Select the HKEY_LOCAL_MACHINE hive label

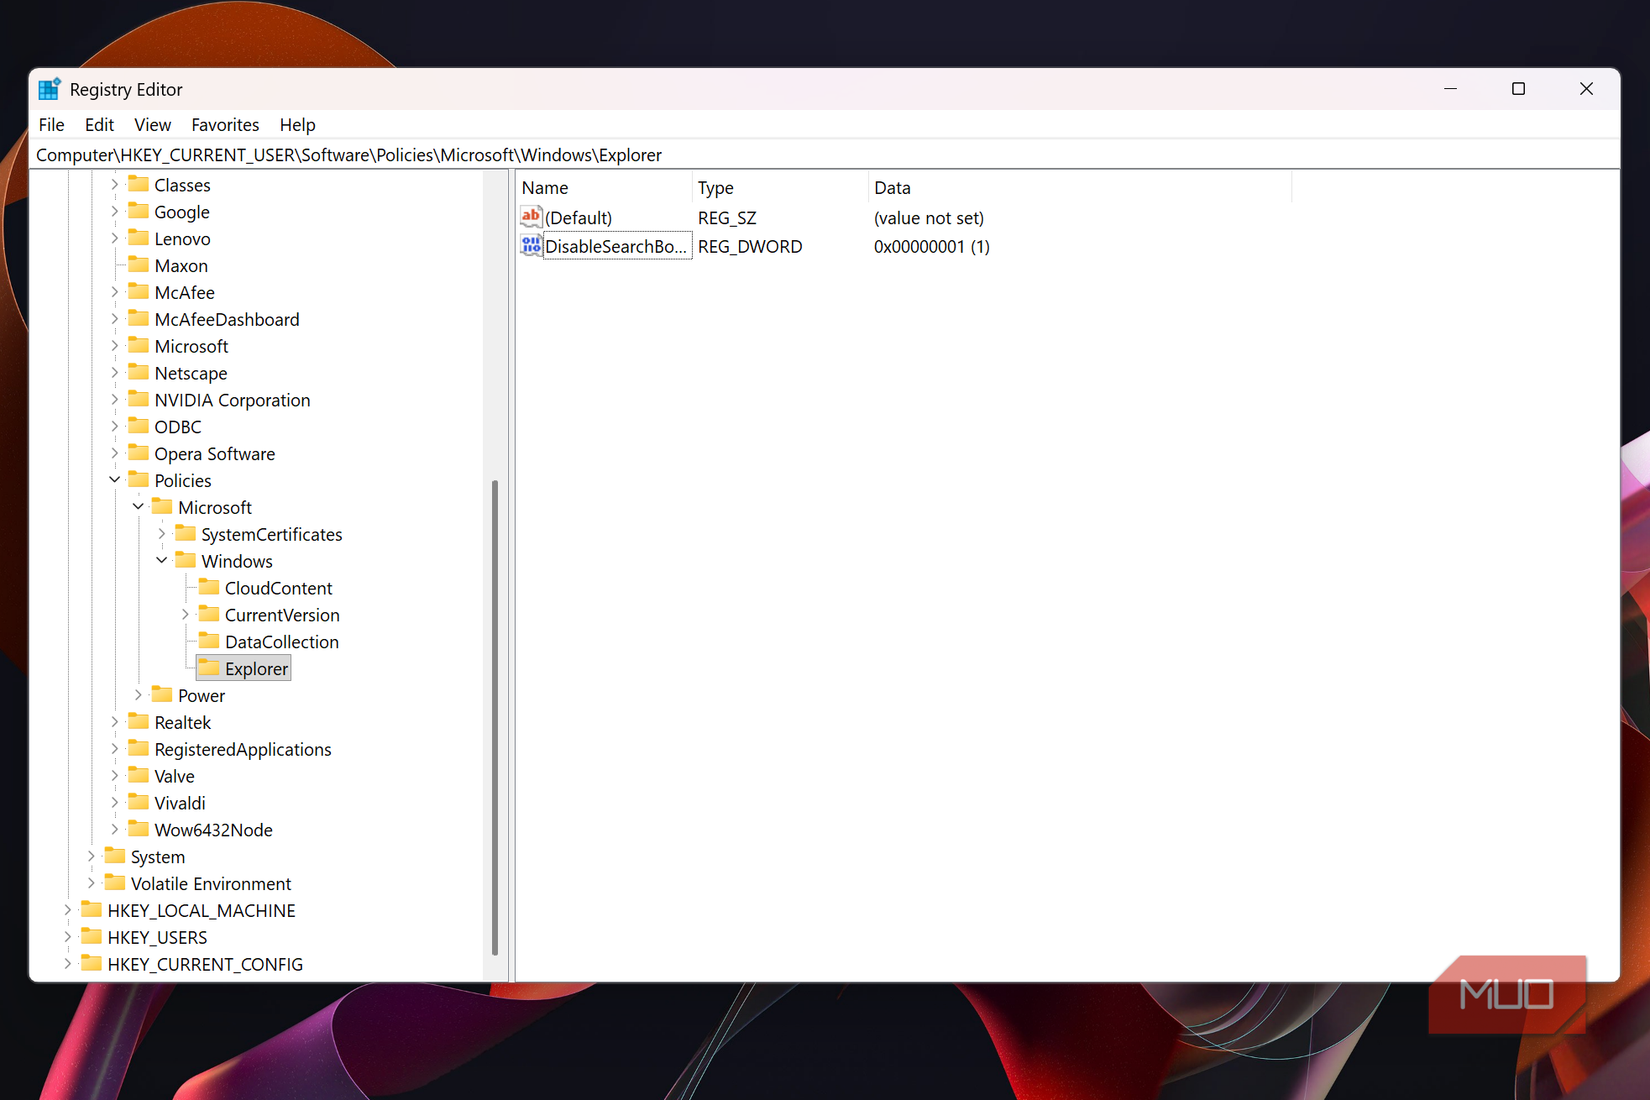pos(201,910)
